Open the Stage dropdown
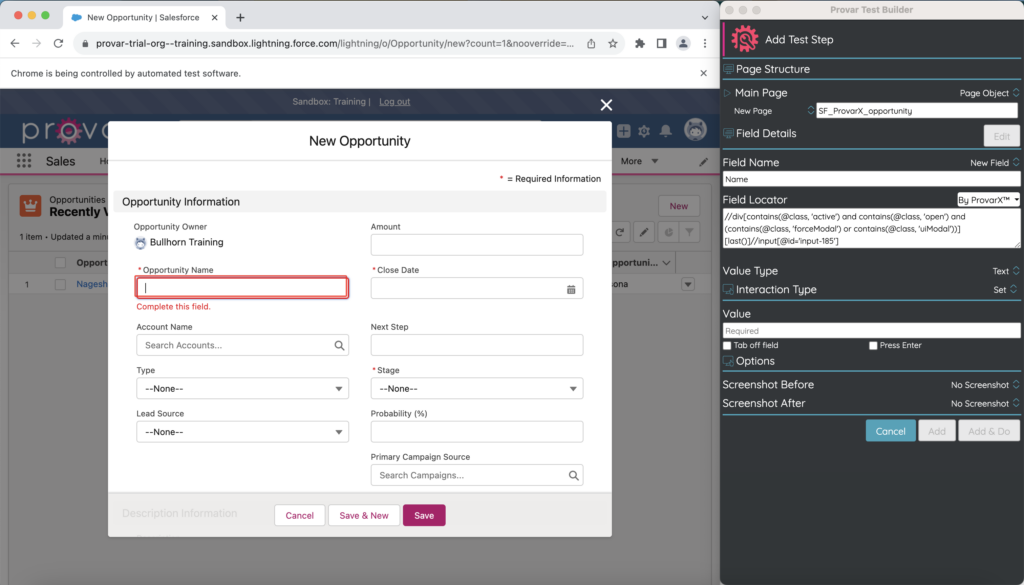The image size is (1024, 585). point(477,389)
